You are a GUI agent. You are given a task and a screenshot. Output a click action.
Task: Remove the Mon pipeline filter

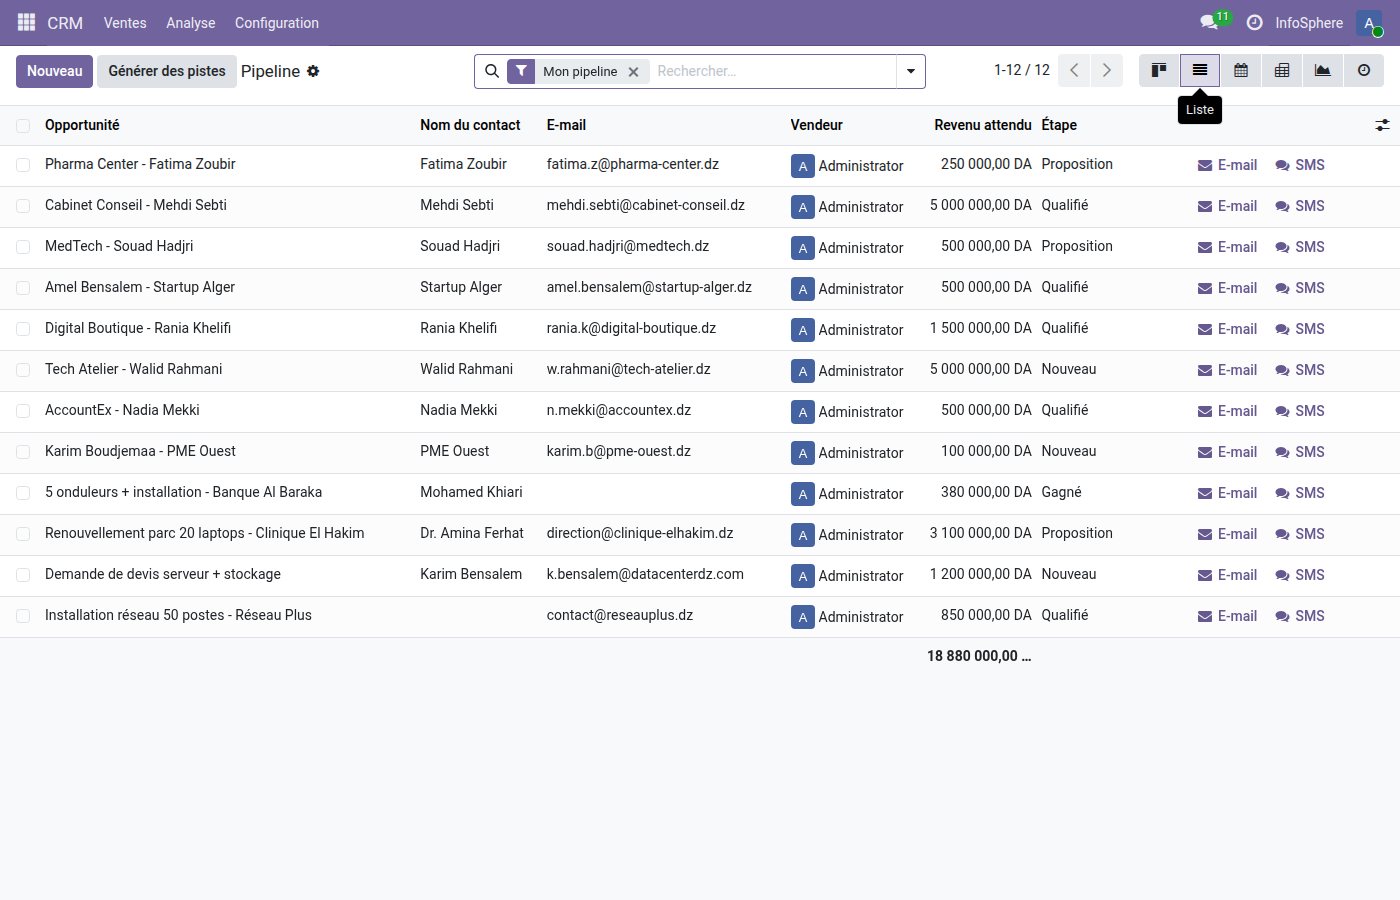pos(633,72)
